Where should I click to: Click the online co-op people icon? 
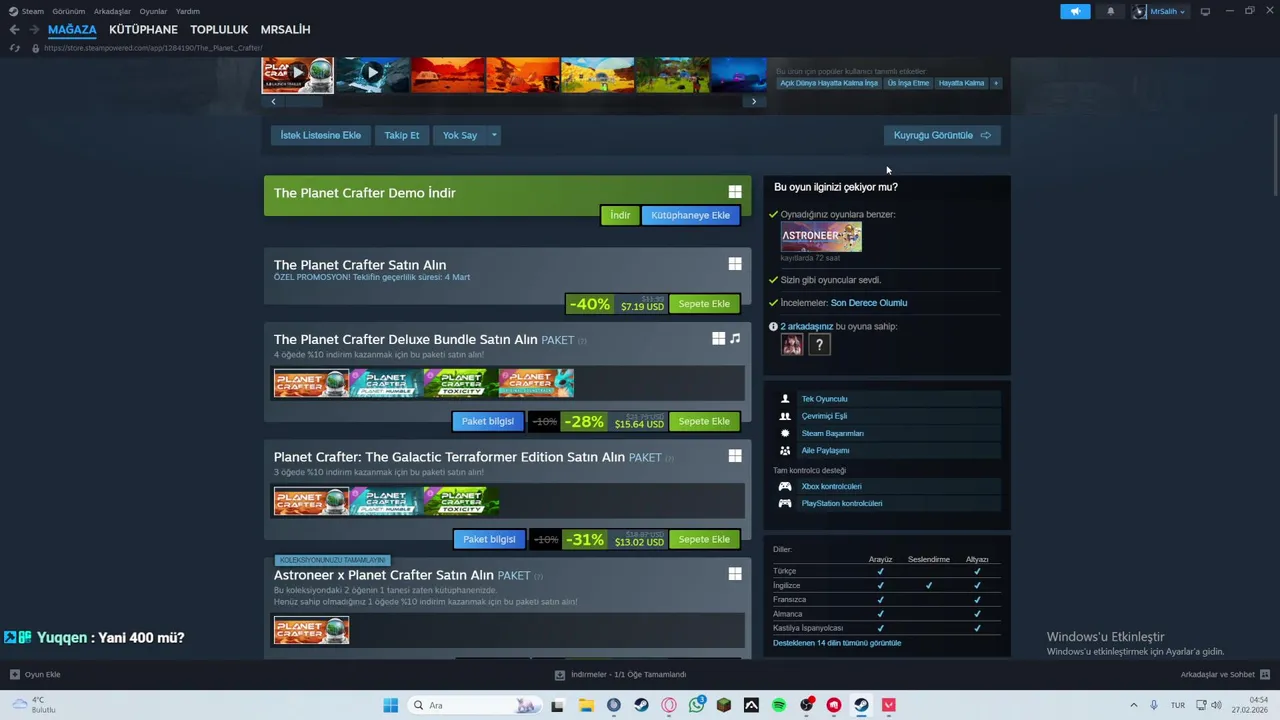tap(785, 416)
